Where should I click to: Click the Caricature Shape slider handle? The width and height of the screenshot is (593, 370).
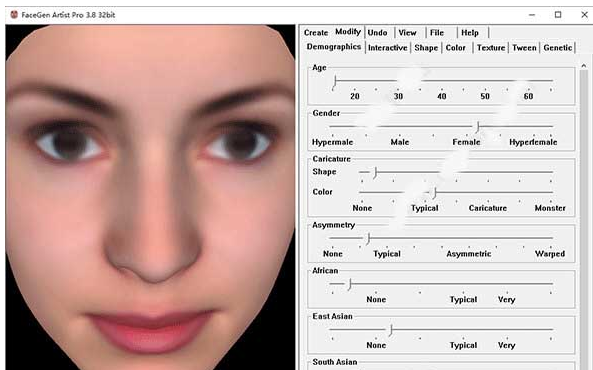coord(375,173)
